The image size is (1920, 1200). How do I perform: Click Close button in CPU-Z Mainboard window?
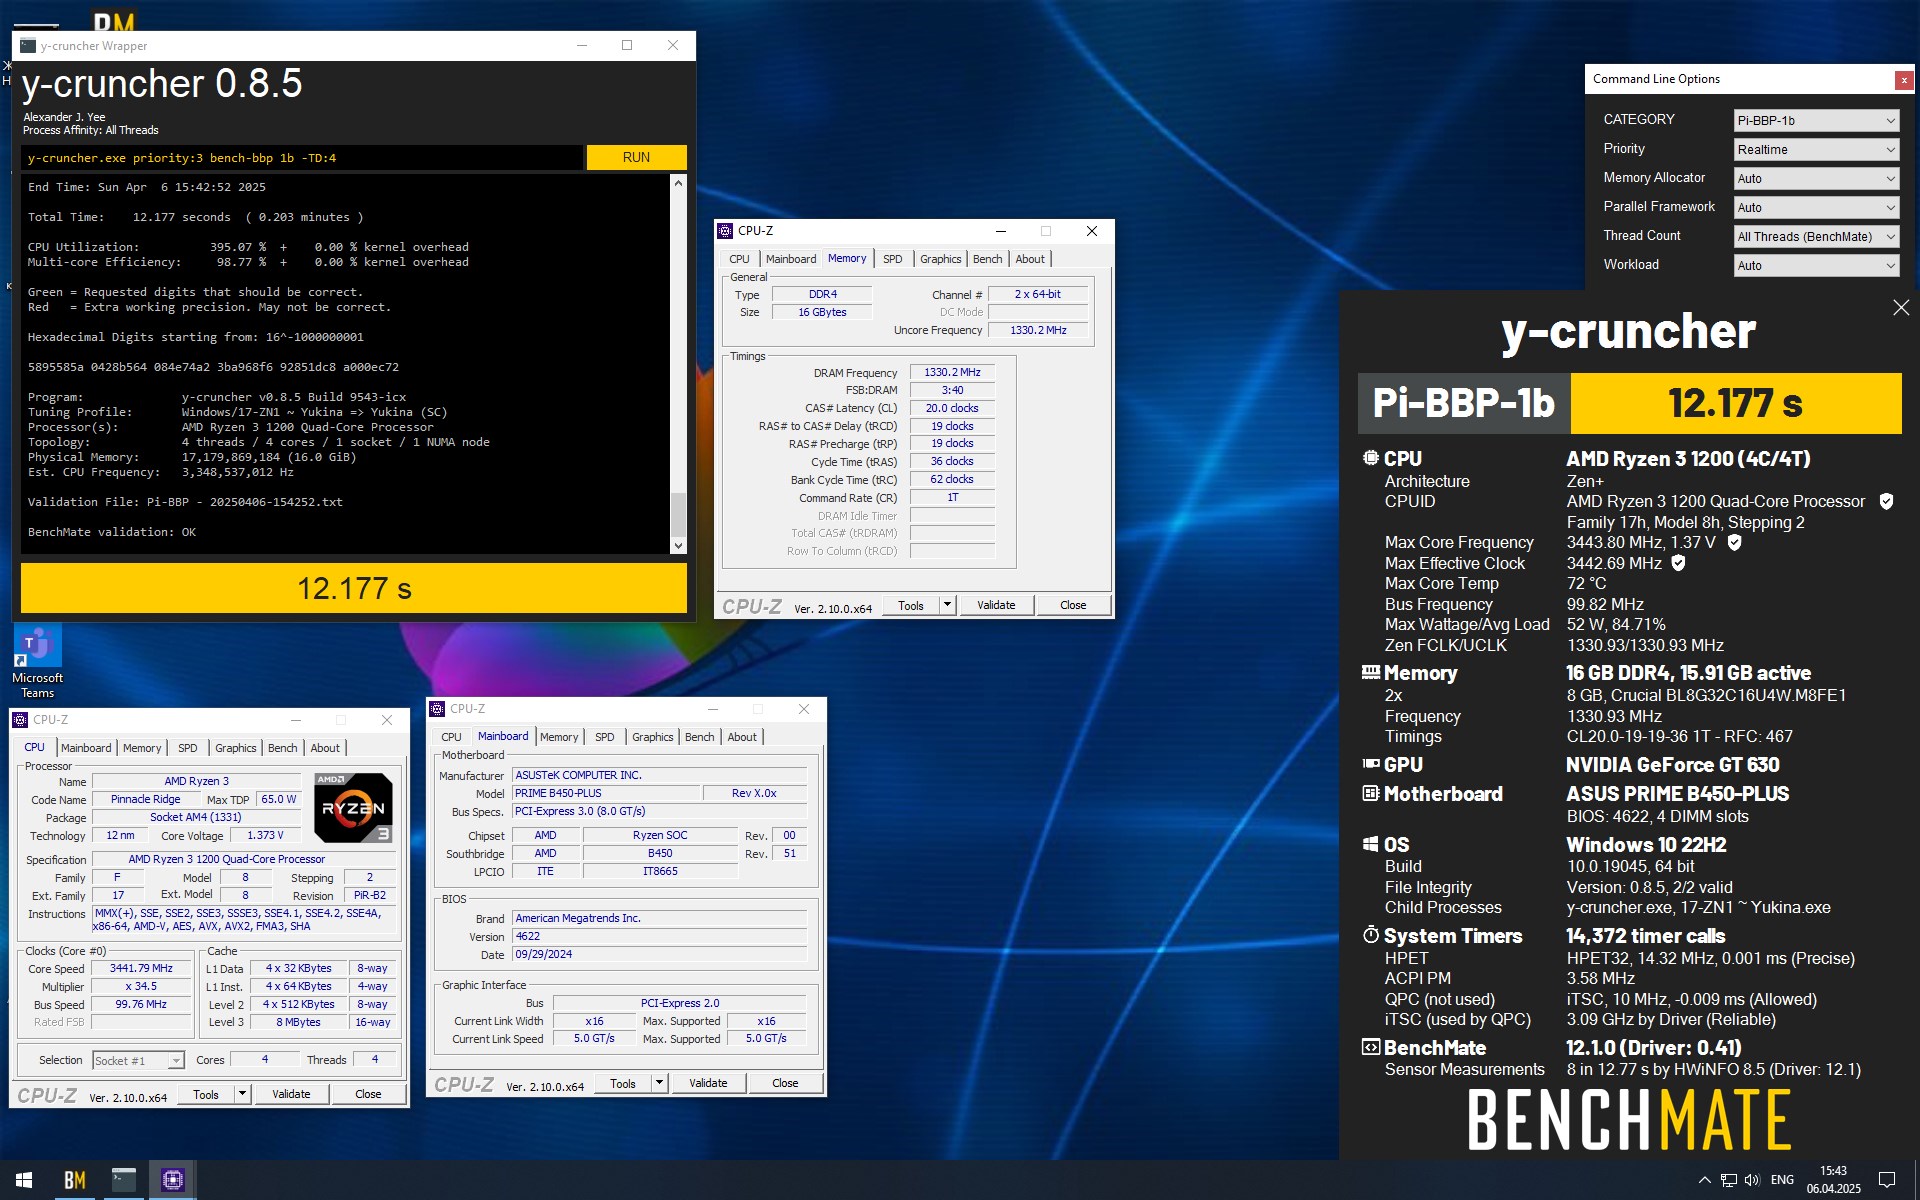tap(785, 1083)
